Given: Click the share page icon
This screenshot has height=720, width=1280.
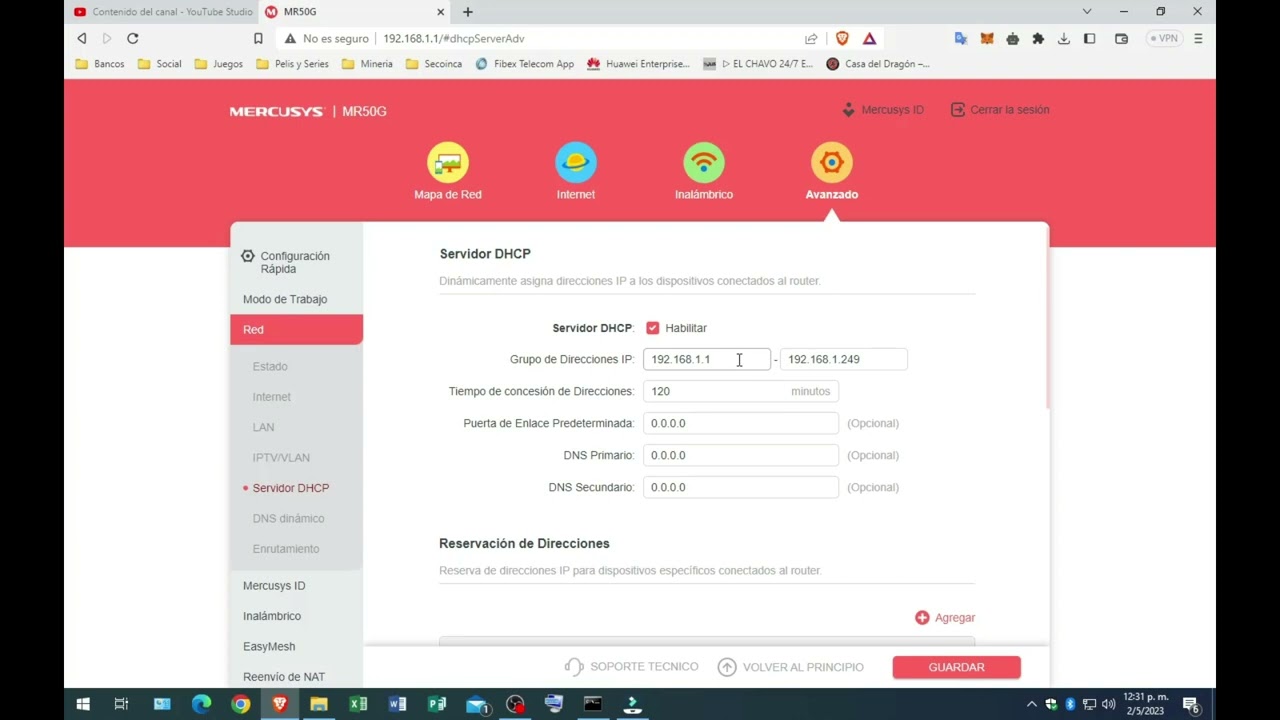Looking at the screenshot, I should pyautogui.click(x=811, y=38).
